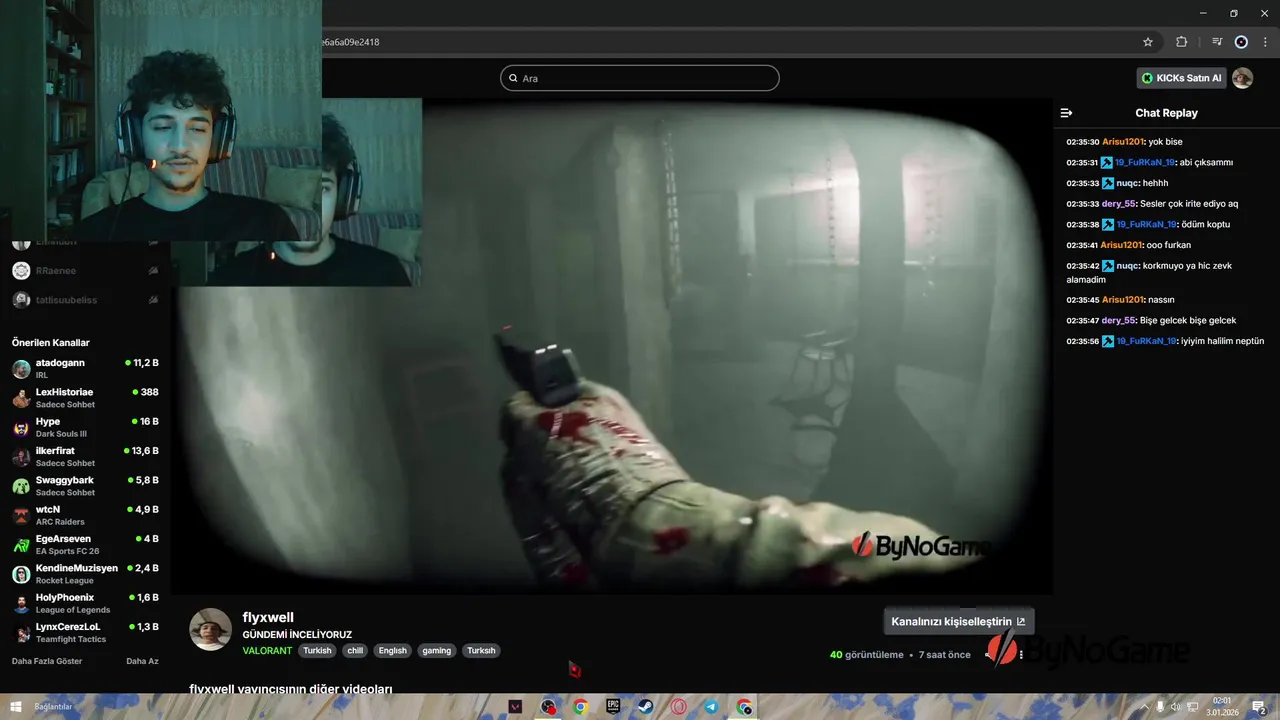This screenshot has height=720, width=1280.
Task: Open the wtcN ARC Raiders channel
Action: pos(85,515)
